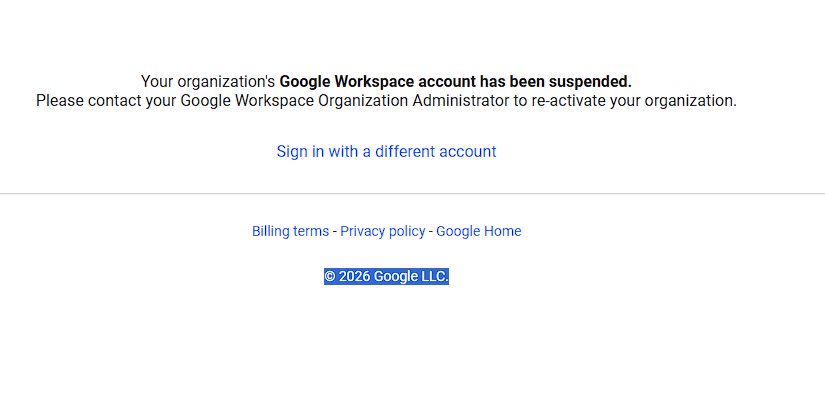Follow the Google Home footer link
This screenshot has width=825, height=410.
click(478, 231)
